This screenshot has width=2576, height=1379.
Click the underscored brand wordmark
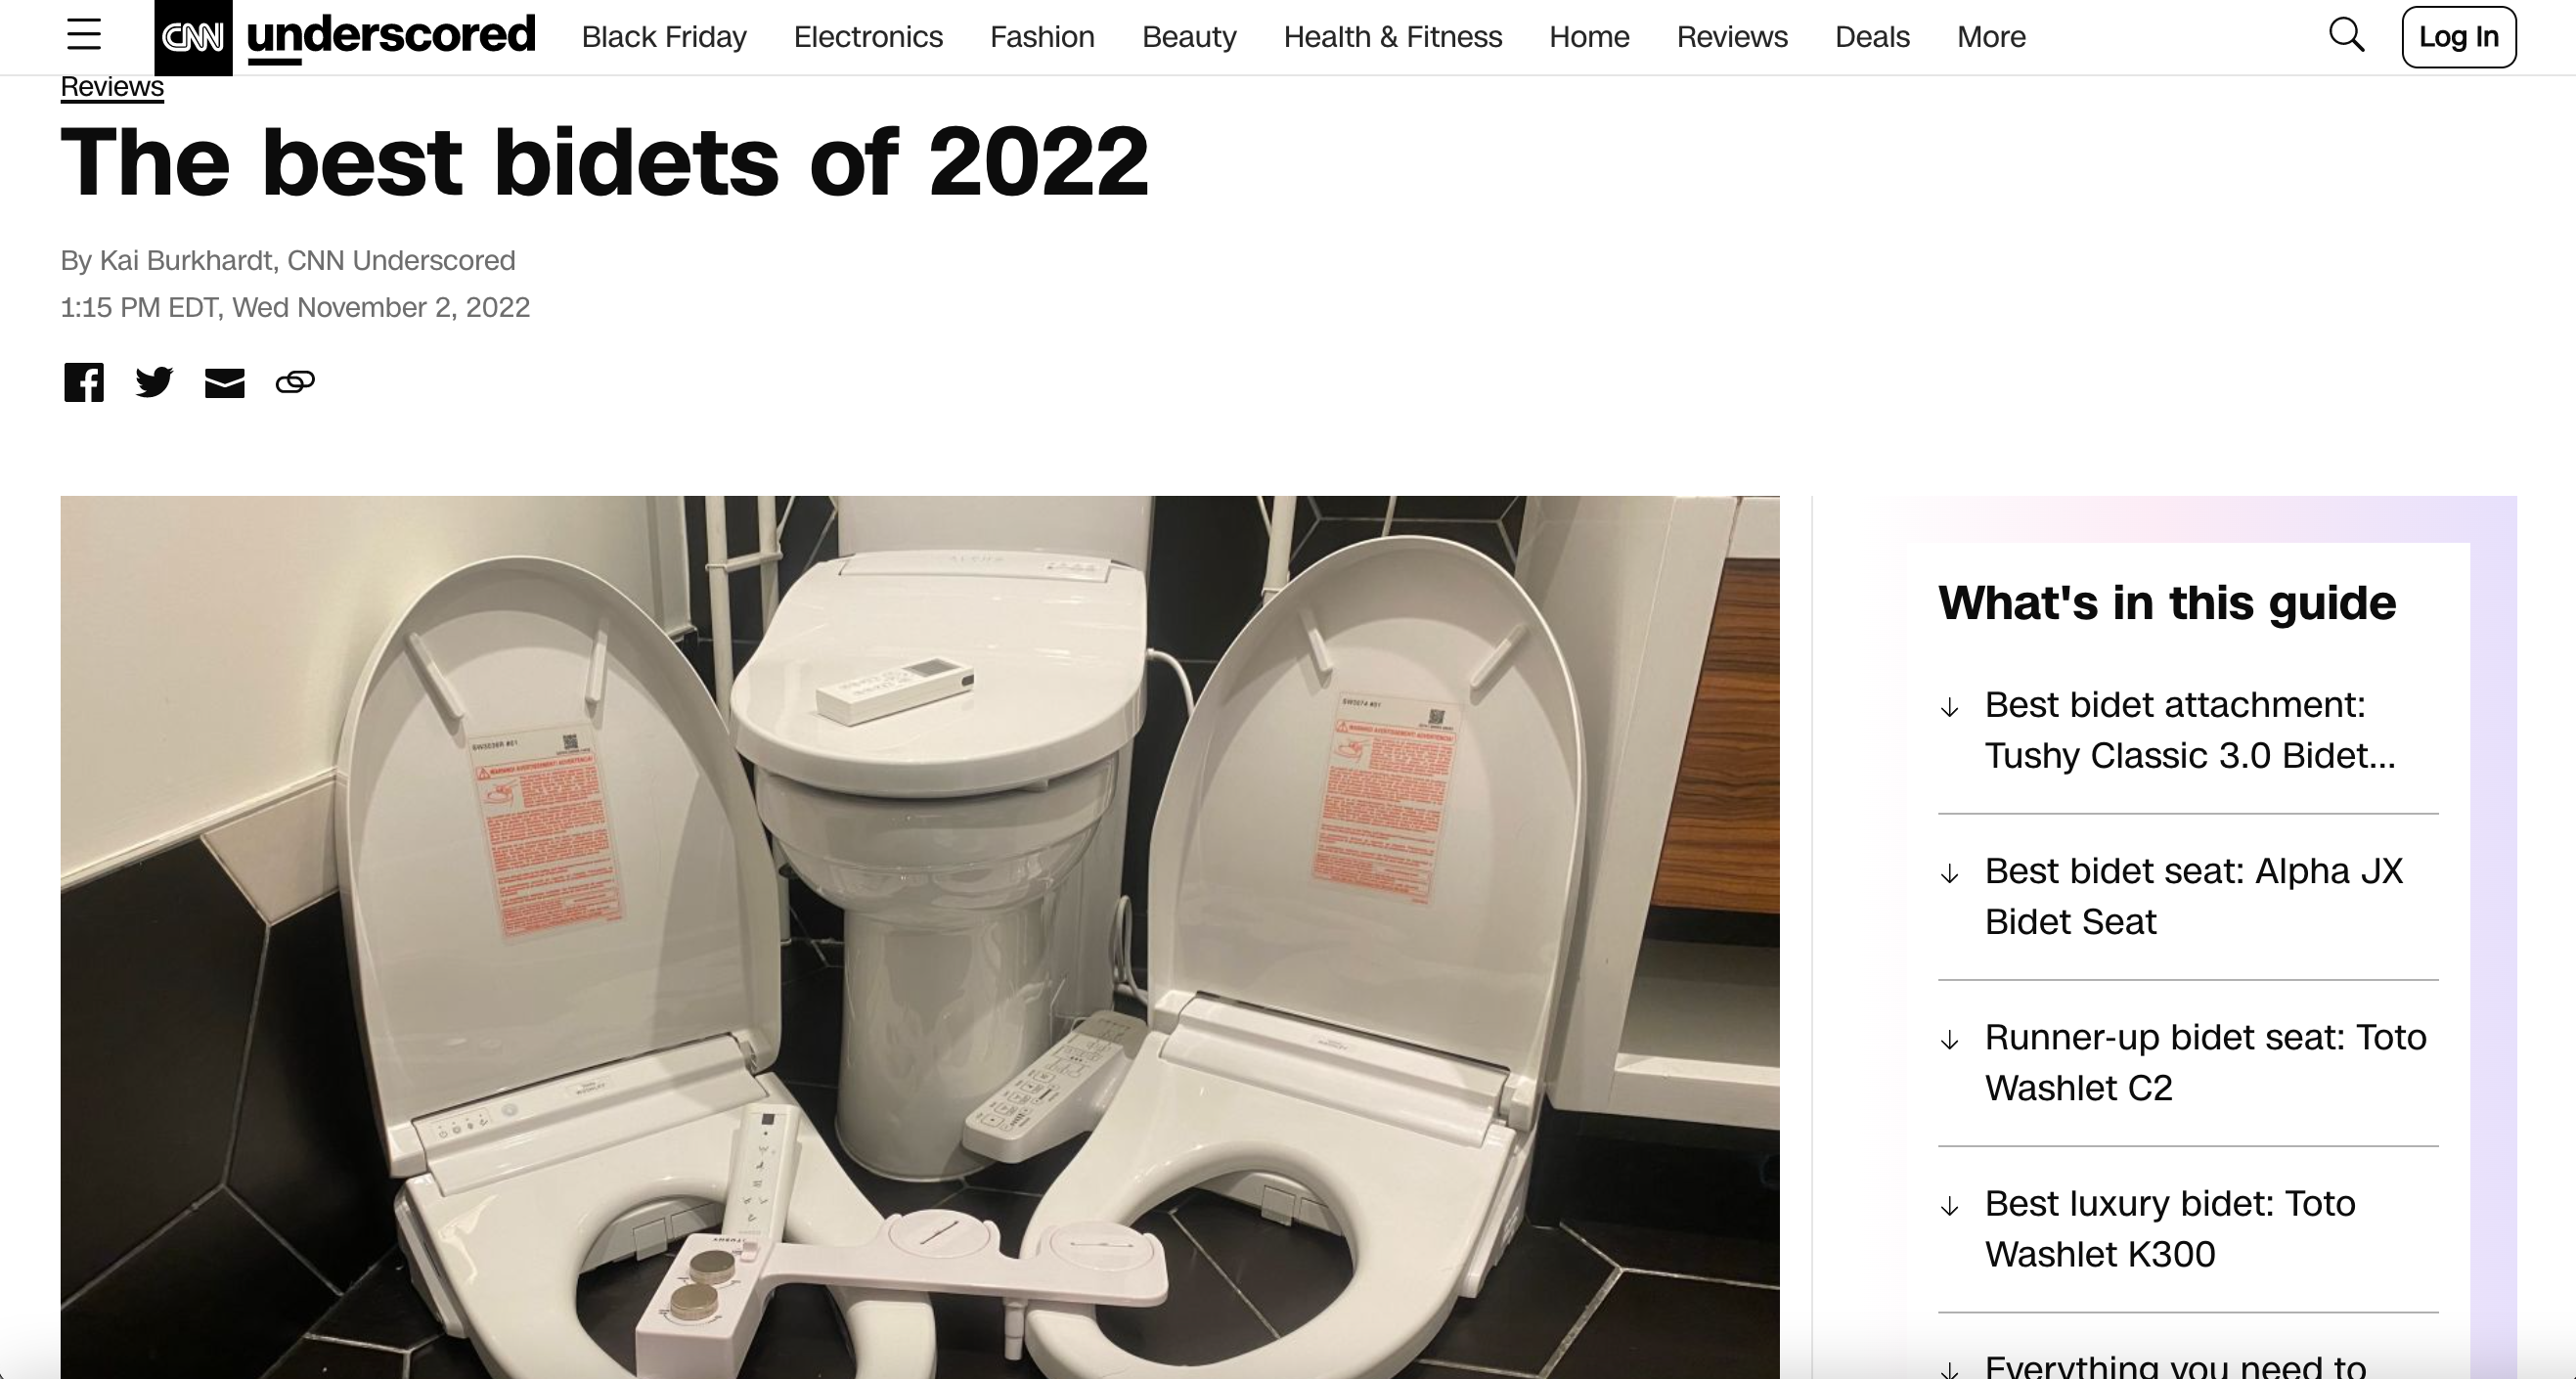[x=391, y=36]
